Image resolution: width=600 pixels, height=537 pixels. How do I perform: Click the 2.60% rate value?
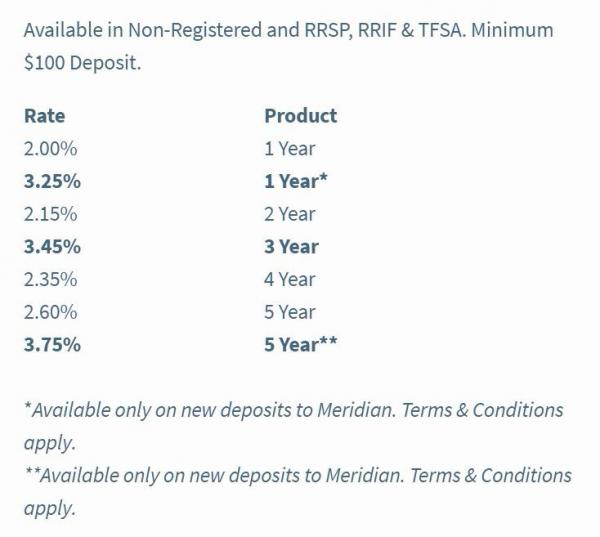[x=50, y=312]
